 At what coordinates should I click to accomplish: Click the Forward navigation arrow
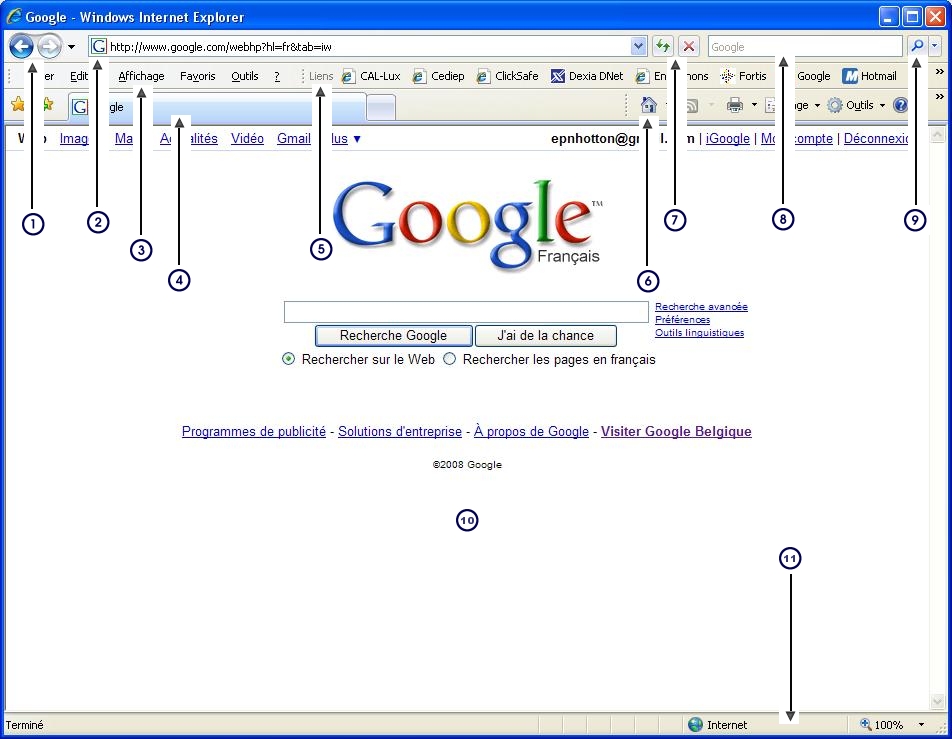pyautogui.click(x=49, y=46)
